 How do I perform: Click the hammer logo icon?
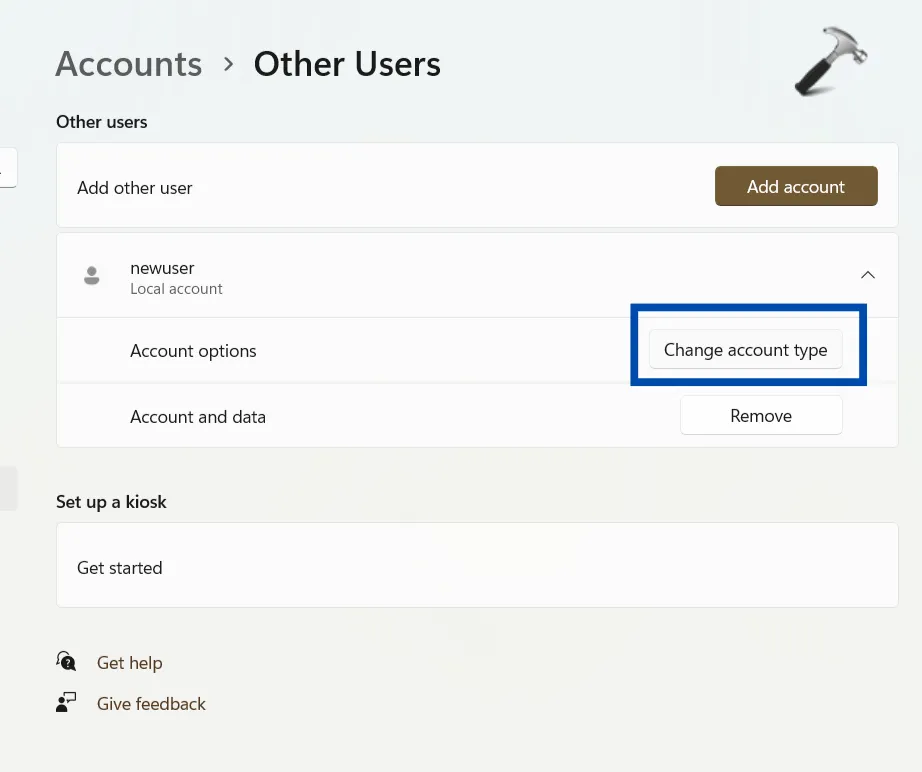(831, 60)
